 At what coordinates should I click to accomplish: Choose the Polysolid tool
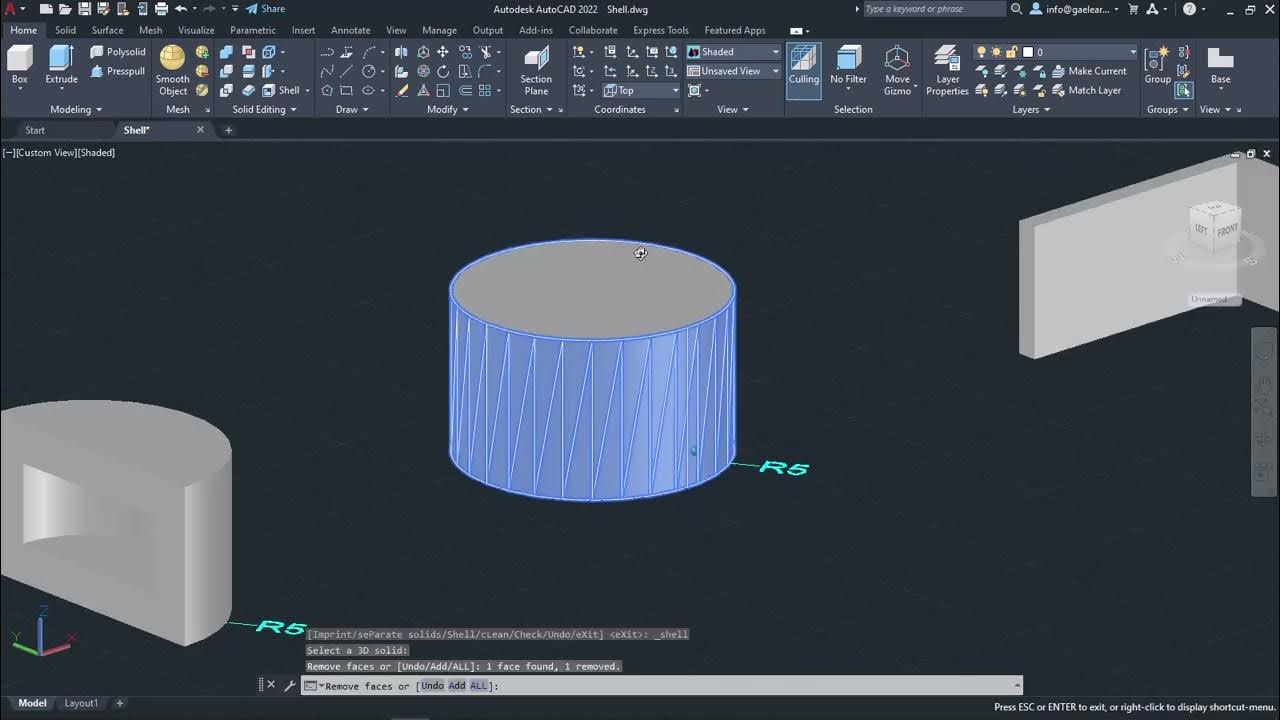(118, 52)
